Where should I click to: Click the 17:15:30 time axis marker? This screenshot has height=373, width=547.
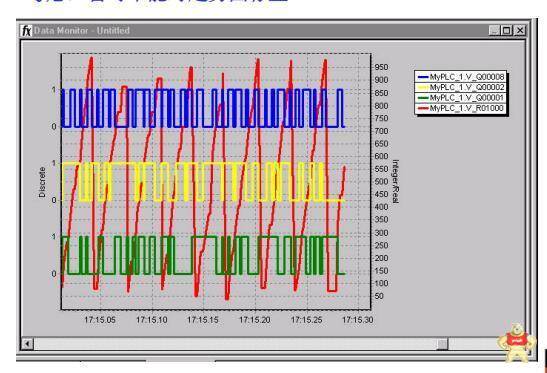click(358, 320)
